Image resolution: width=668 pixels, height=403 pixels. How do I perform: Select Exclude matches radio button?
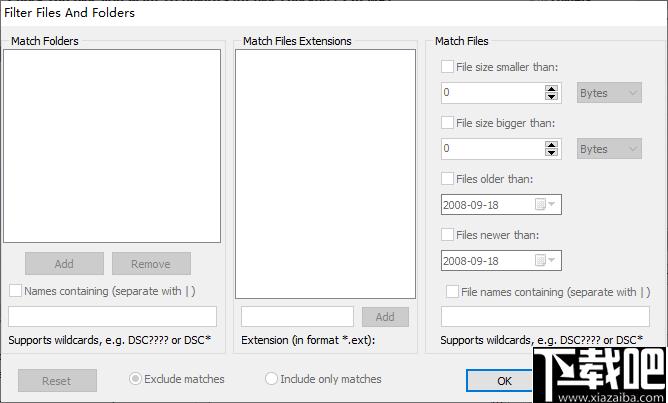135,379
